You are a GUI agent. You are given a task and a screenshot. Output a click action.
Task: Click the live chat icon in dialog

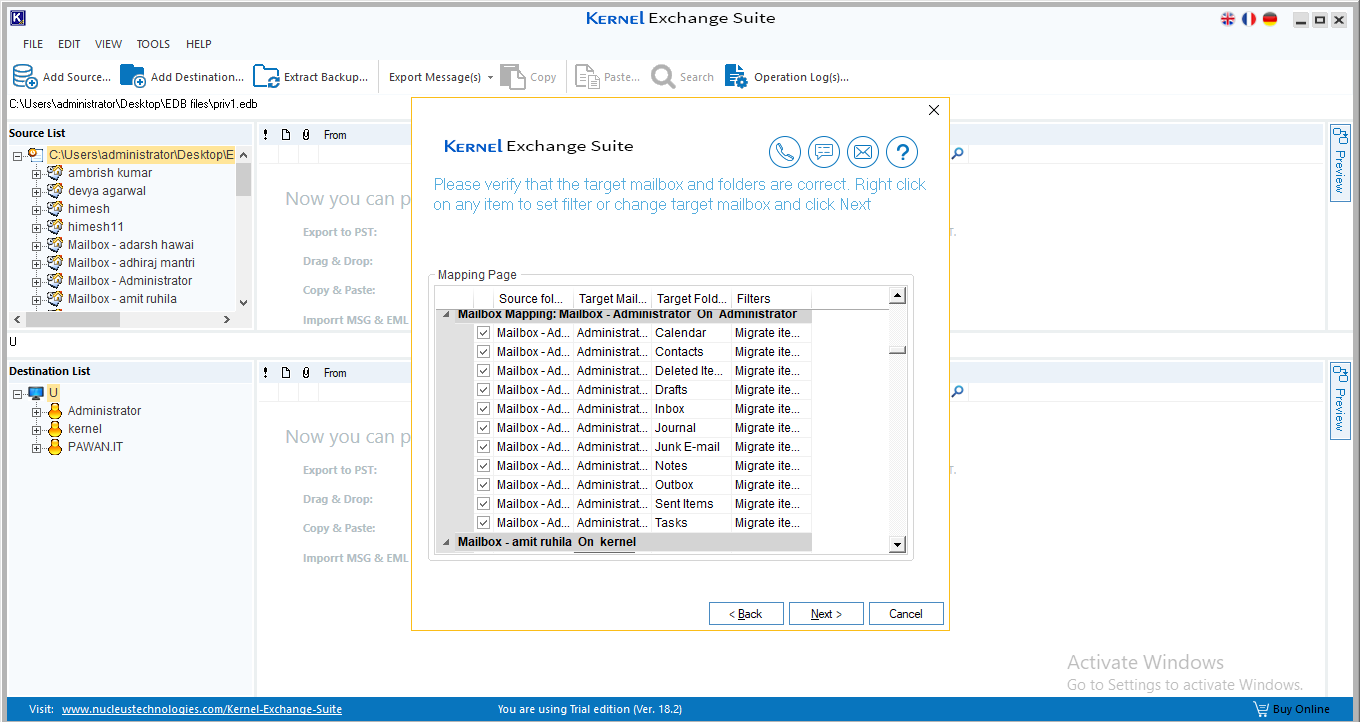tap(824, 152)
